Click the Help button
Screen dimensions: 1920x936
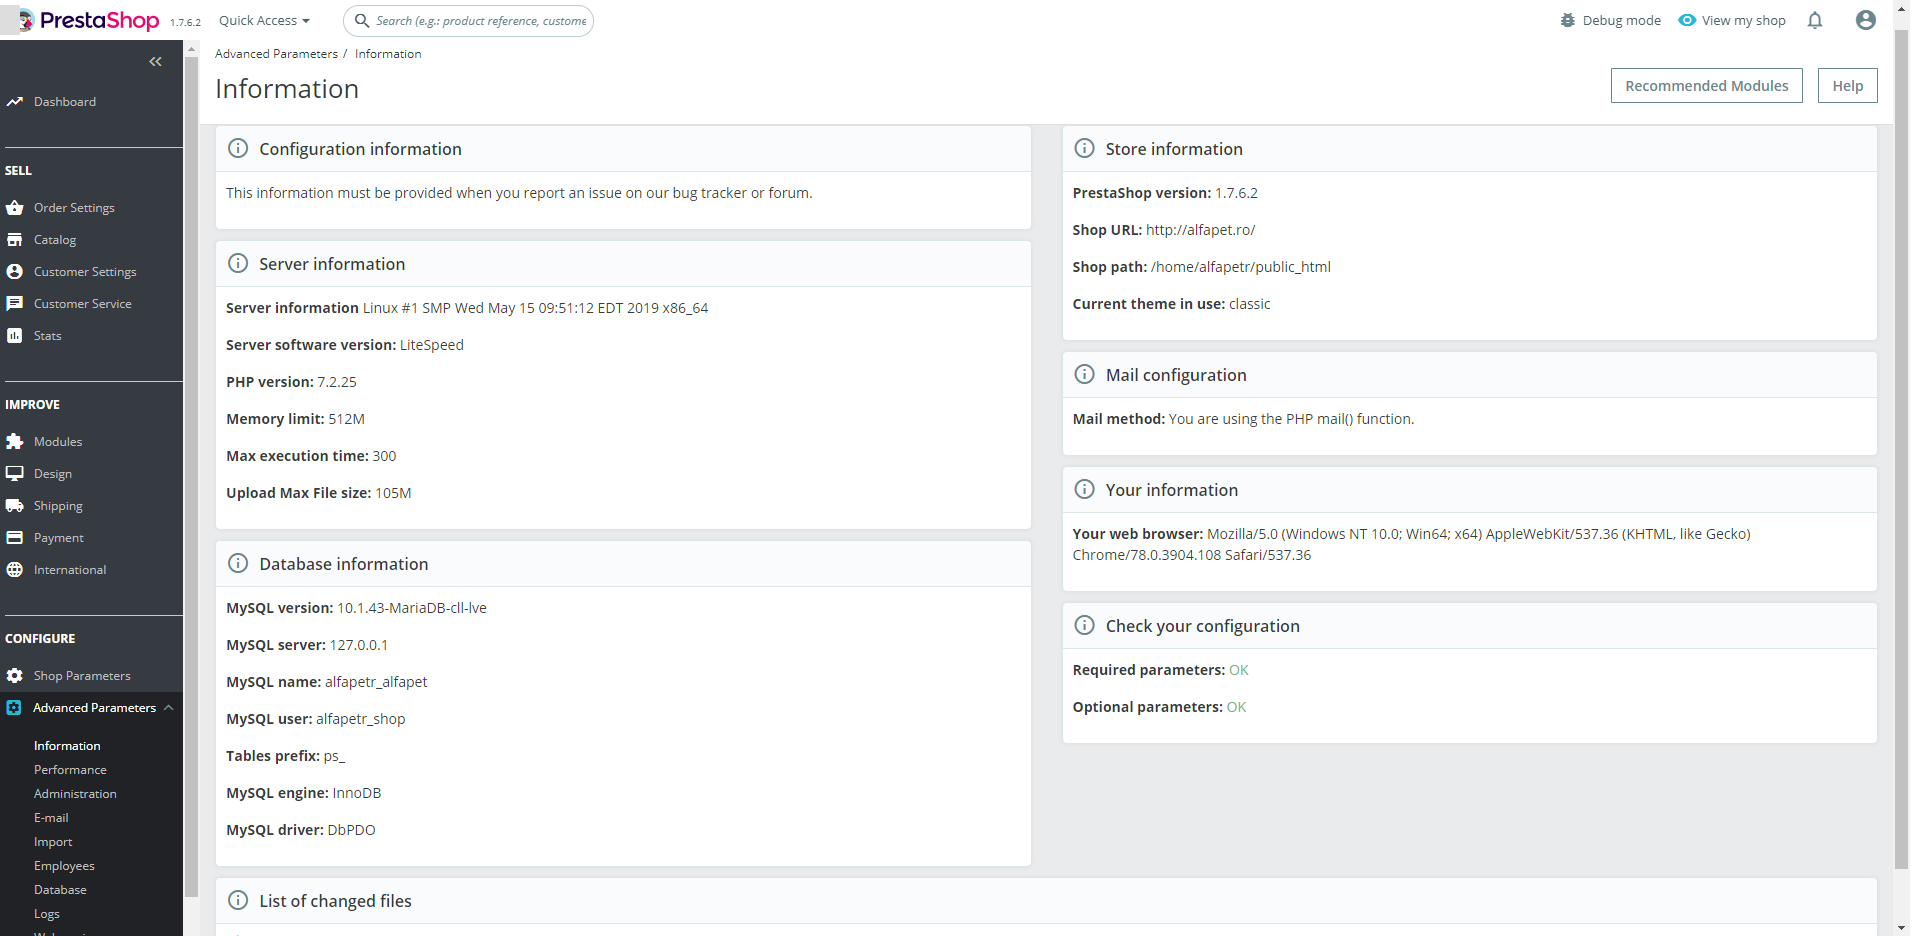1847,86
